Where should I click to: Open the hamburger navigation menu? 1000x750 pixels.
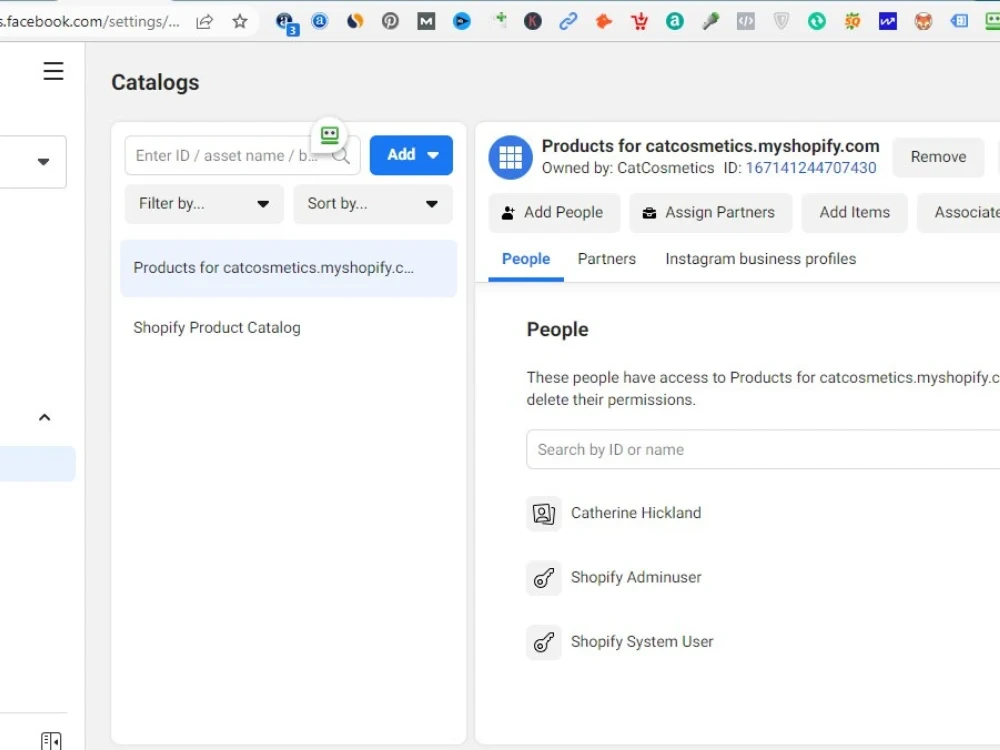coord(54,71)
